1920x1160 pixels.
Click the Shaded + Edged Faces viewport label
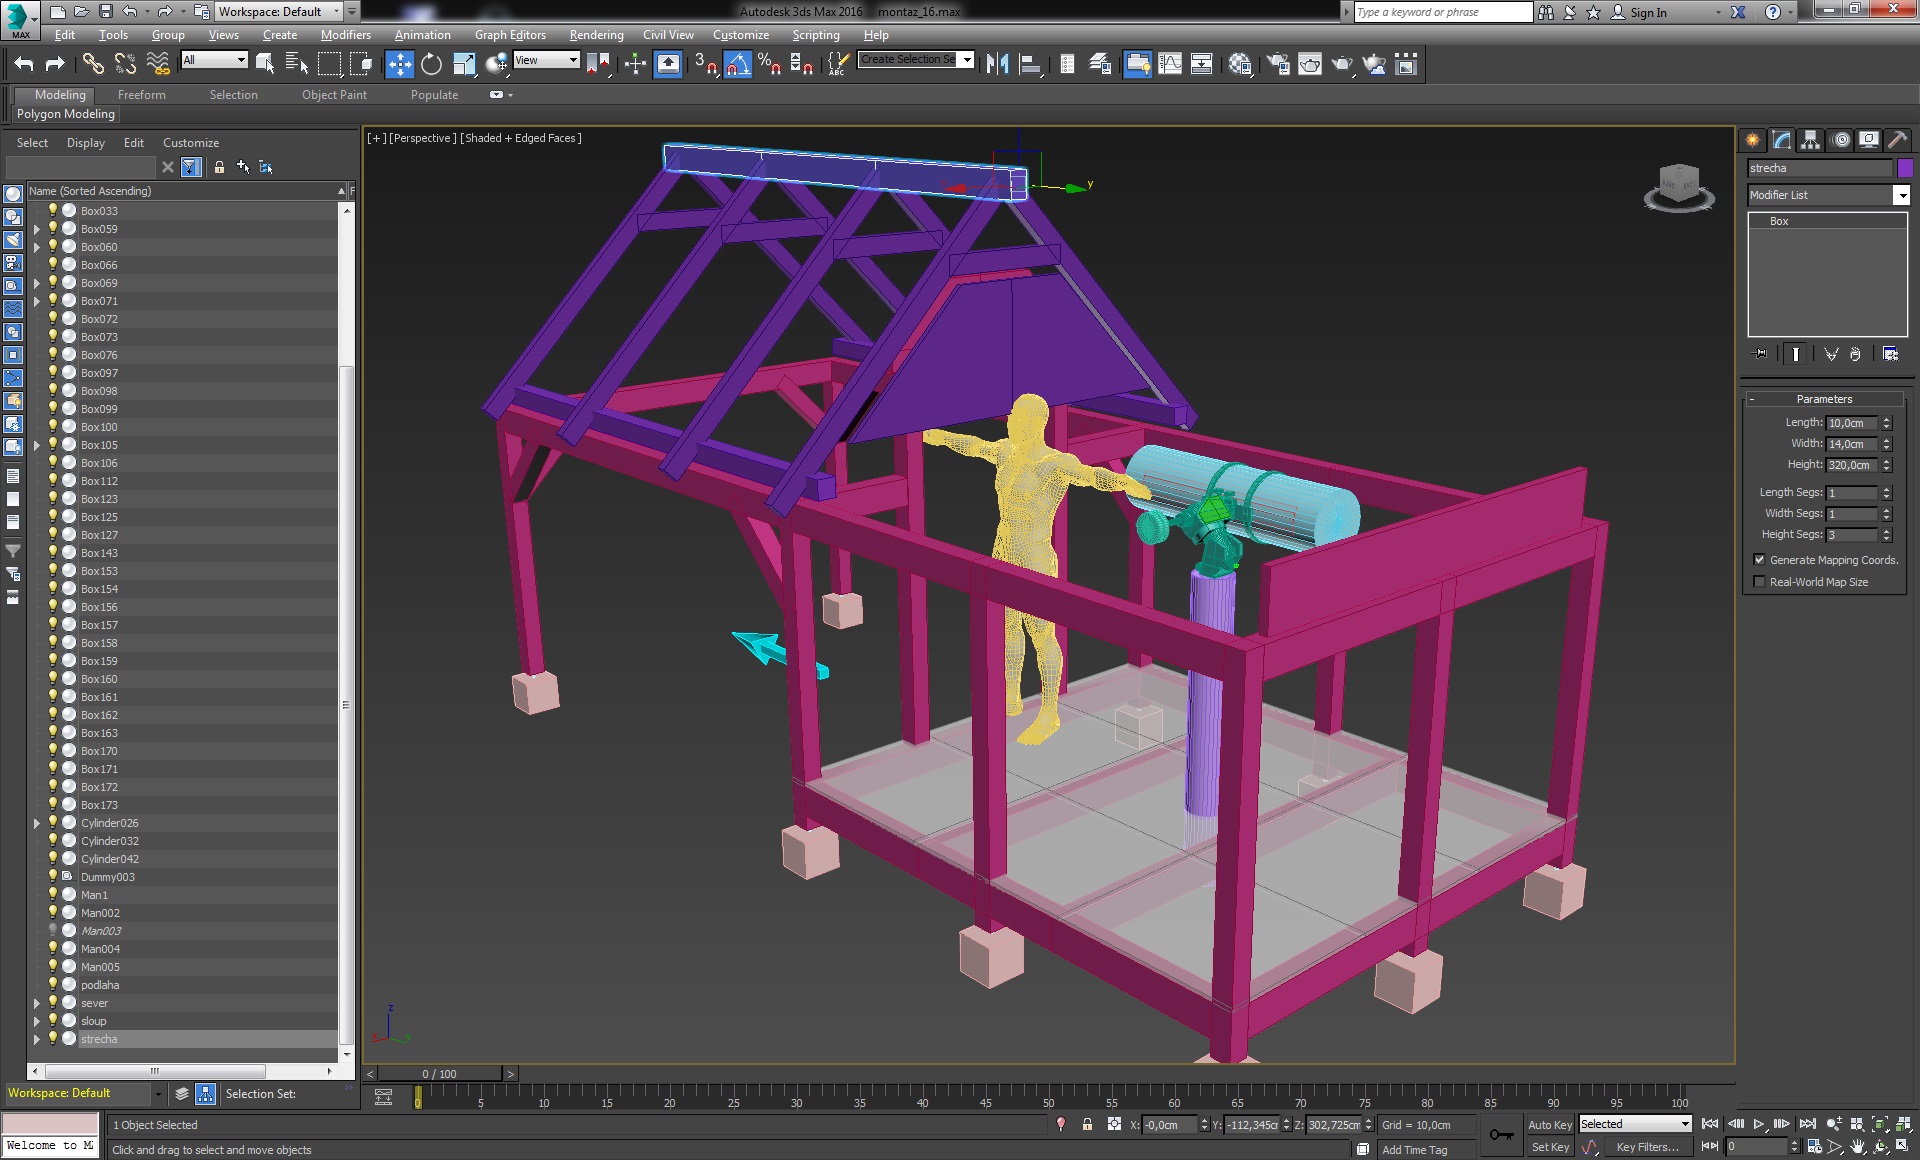[x=520, y=138]
